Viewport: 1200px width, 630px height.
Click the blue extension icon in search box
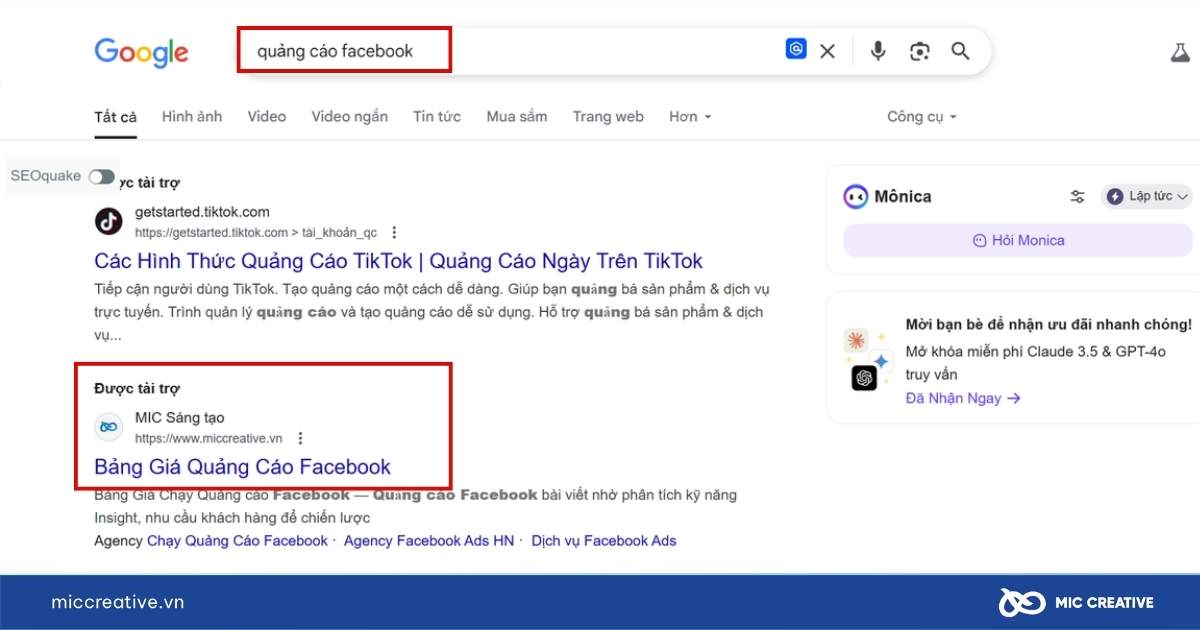click(x=796, y=49)
